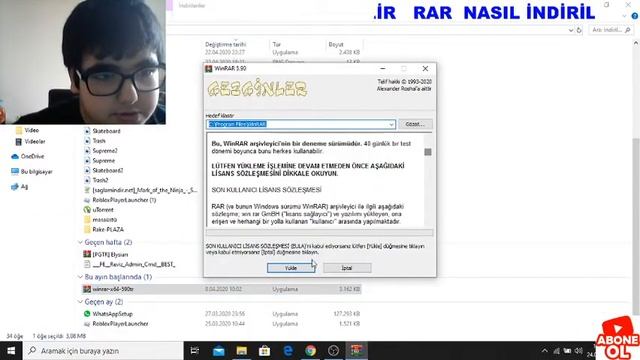Open Ağ network in navigation pane
Image resolution: width=640 pixels, height=360 pixels.
pyautogui.click(x=20, y=187)
